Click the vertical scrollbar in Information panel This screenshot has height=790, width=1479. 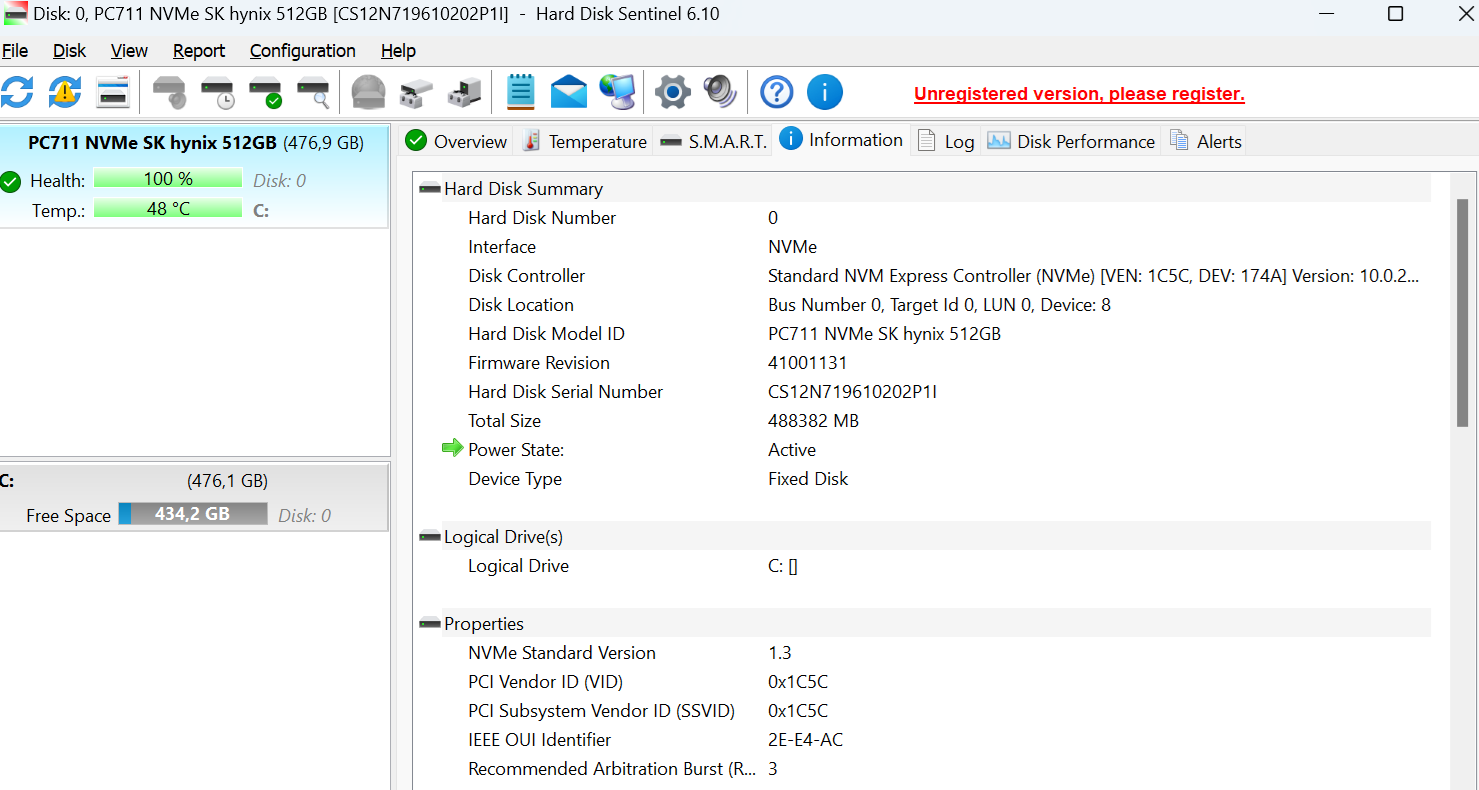tap(1462, 312)
